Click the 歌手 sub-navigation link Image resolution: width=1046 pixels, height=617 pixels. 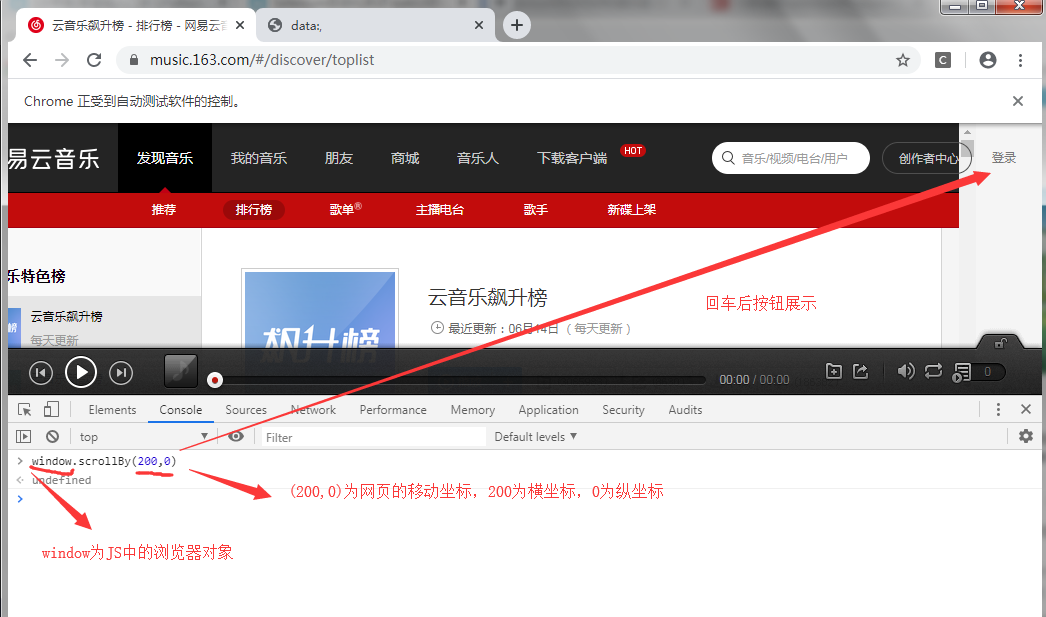536,209
